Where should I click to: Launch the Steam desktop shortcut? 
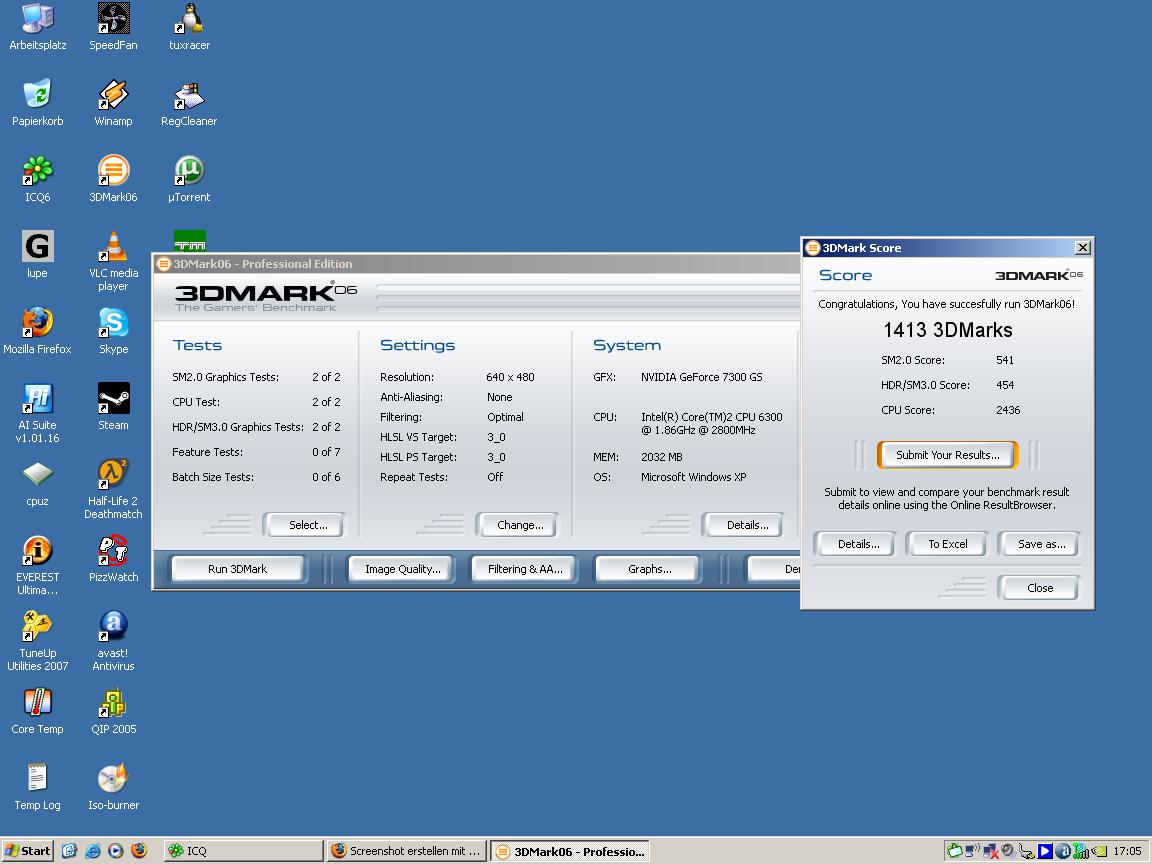113,407
